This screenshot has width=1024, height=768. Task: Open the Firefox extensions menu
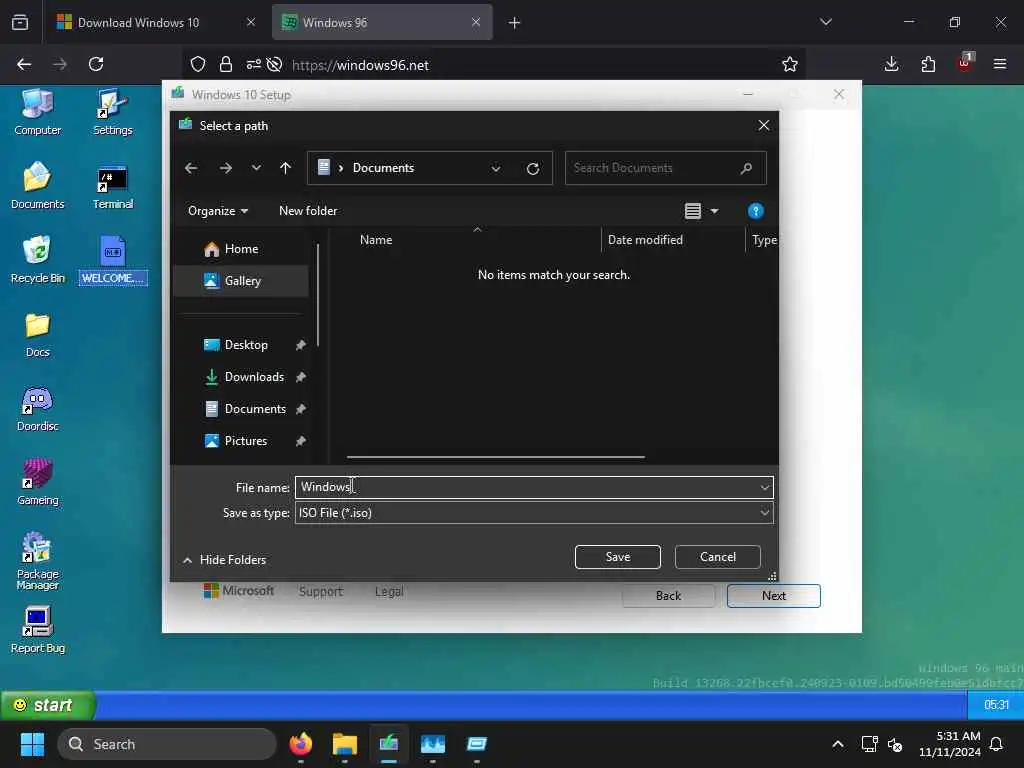(x=928, y=64)
